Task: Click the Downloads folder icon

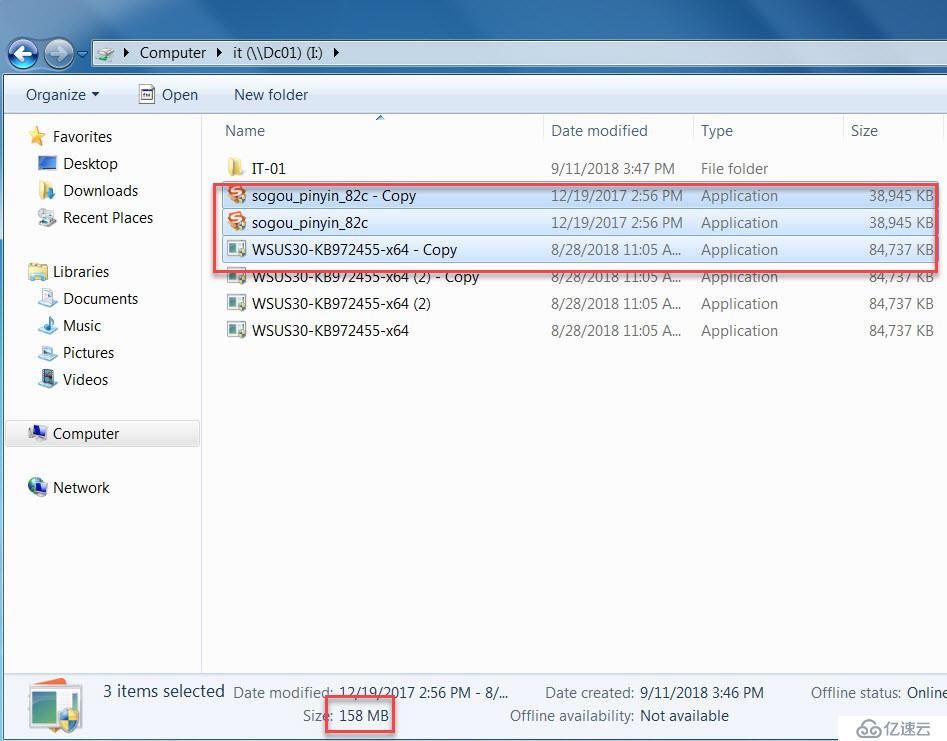Action: pos(47,190)
